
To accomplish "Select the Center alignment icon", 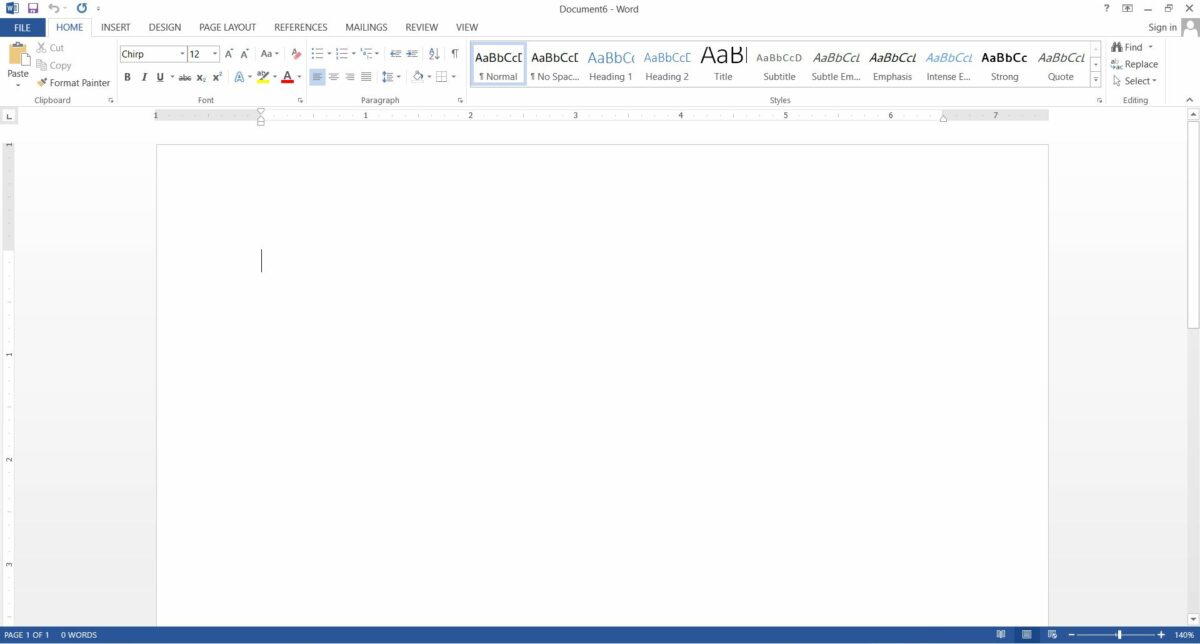I will coord(332,76).
